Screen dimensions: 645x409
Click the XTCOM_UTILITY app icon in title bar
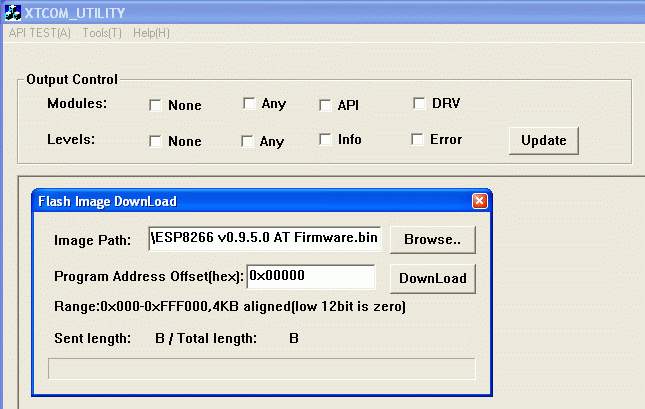coord(13,12)
